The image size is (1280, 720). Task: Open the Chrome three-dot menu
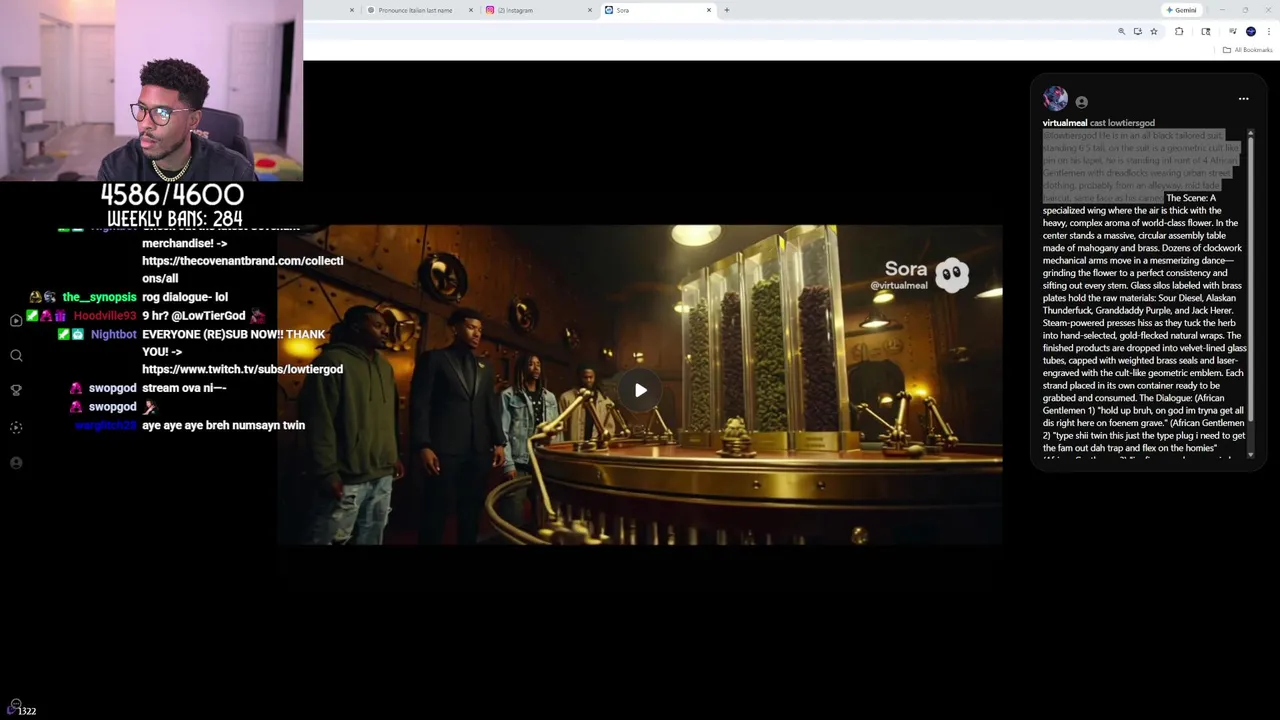tap(1269, 32)
